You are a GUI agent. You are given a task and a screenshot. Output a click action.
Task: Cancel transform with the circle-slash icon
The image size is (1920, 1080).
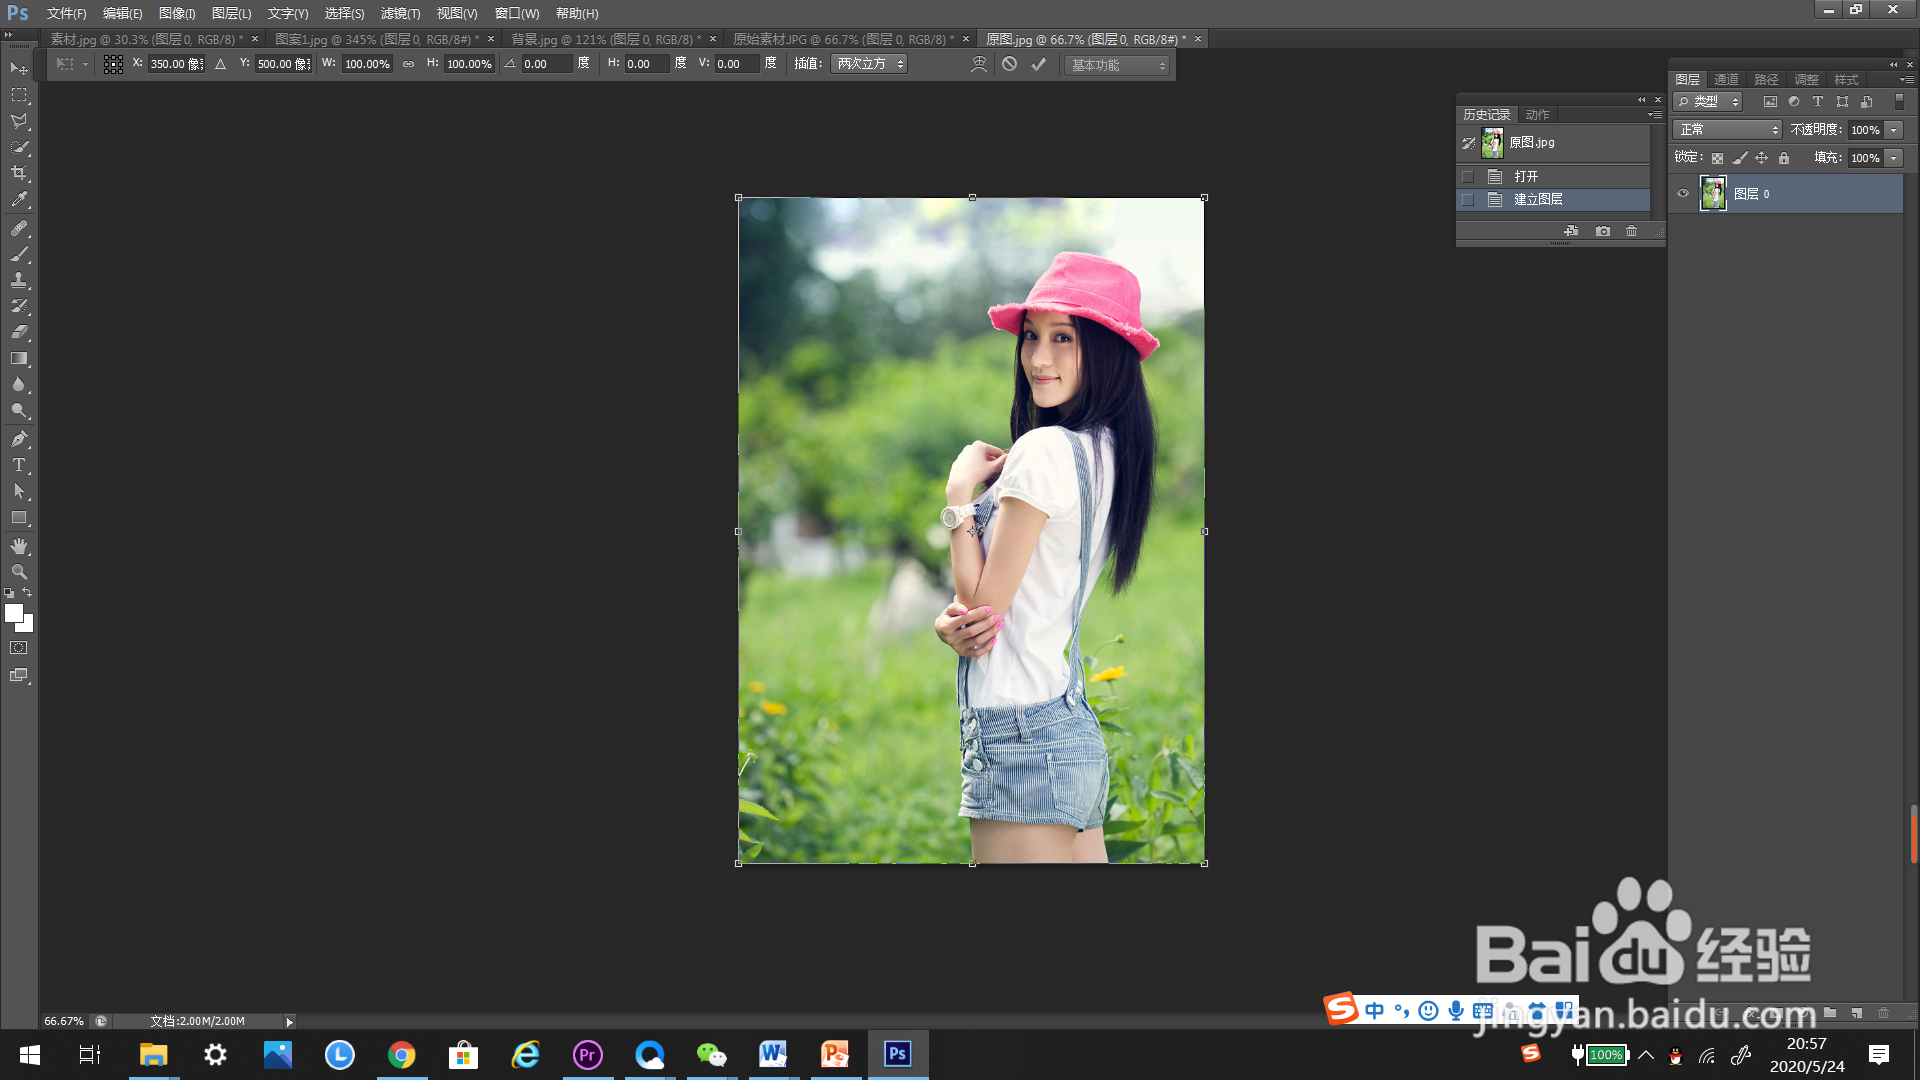click(1010, 64)
